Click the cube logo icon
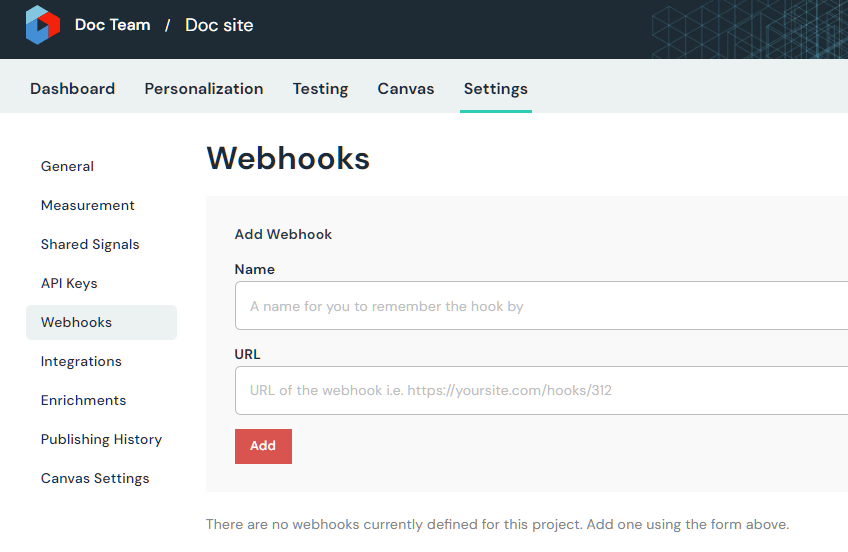The width and height of the screenshot is (848, 552). [42, 25]
